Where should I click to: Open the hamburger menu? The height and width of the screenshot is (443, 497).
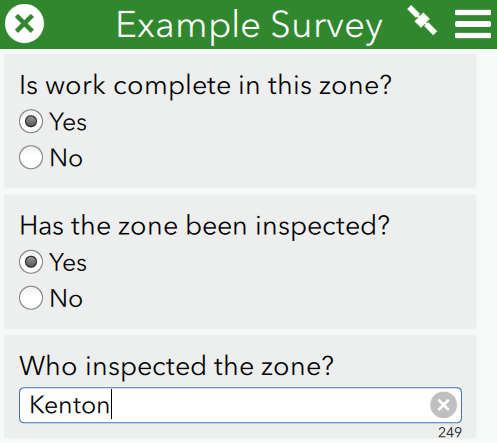click(x=473, y=24)
